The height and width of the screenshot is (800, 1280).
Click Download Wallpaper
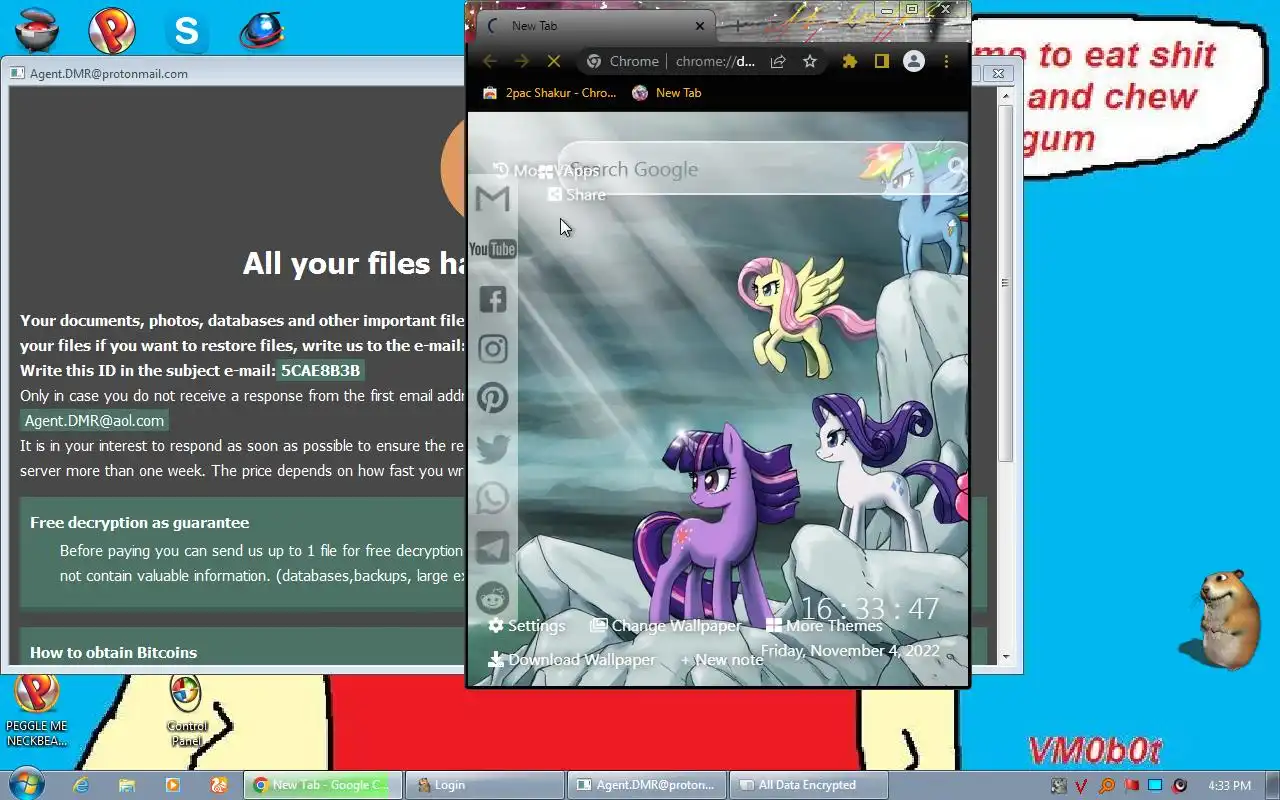click(x=572, y=660)
